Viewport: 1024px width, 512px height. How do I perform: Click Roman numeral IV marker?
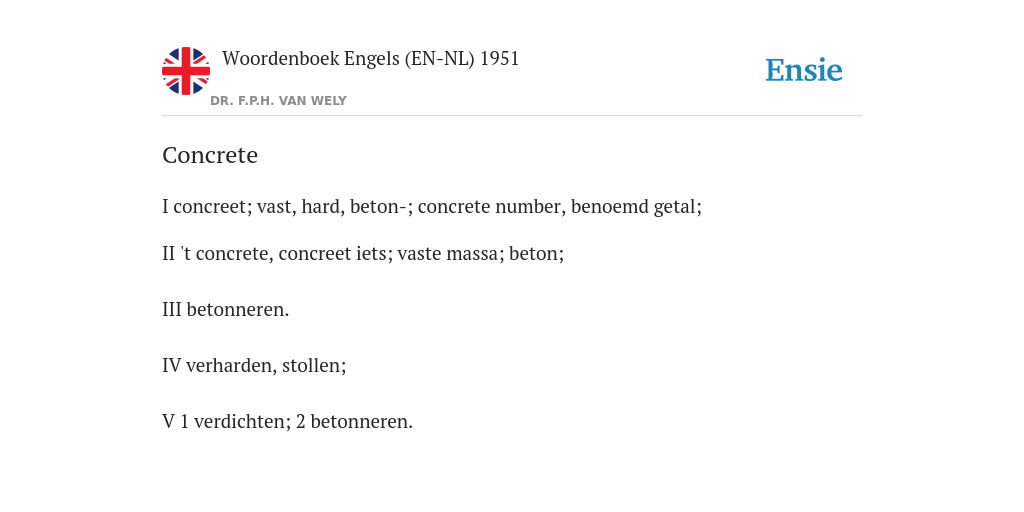[x=172, y=366]
